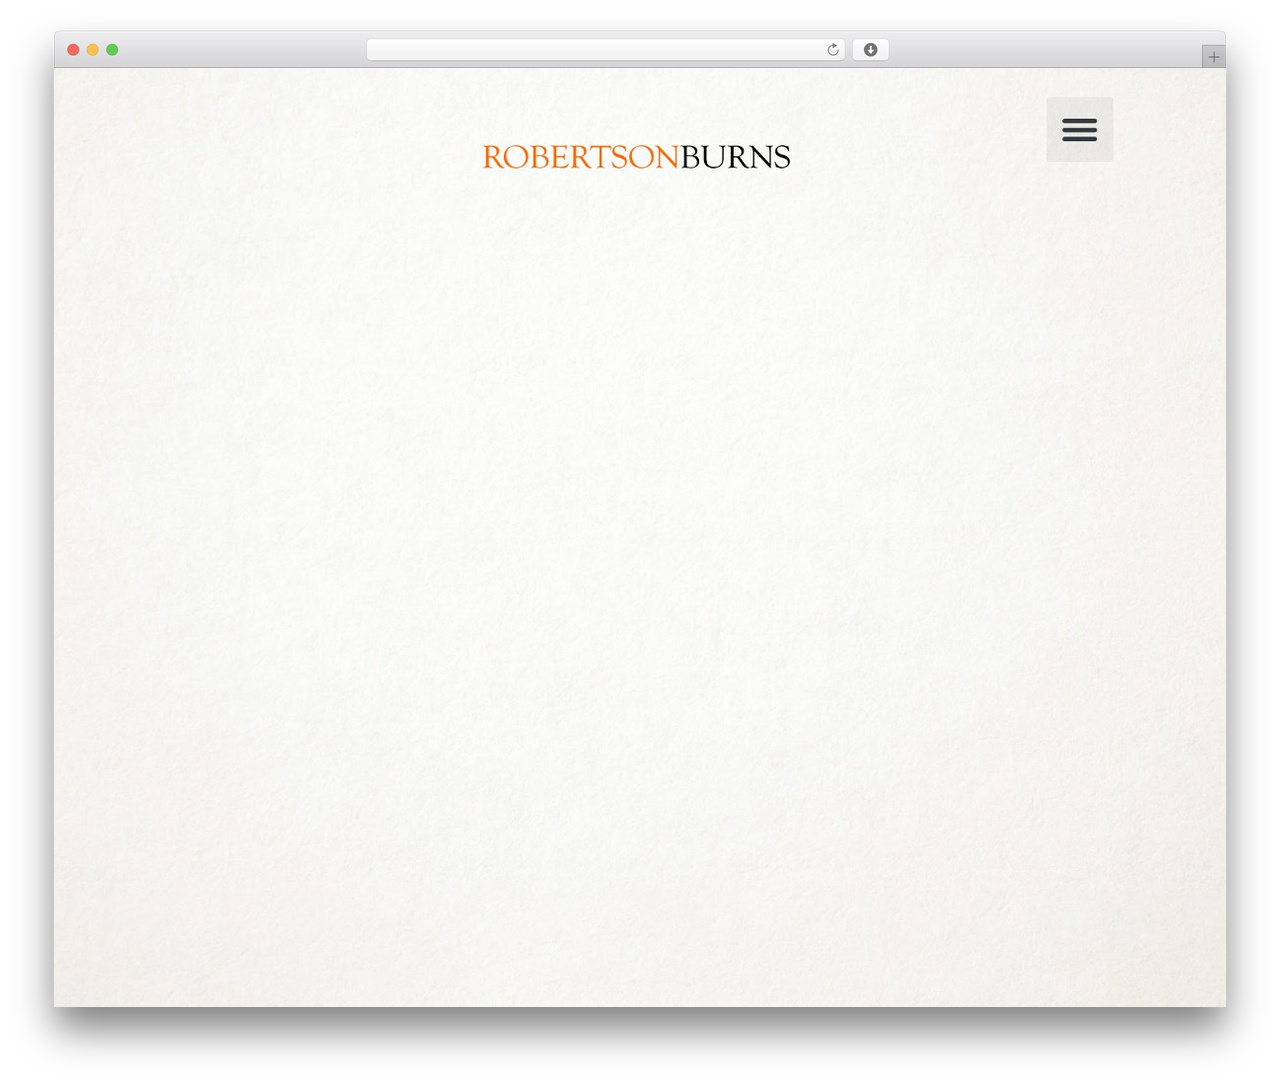Reload the page with the refresh icon
The image size is (1280, 1084).
(832, 50)
